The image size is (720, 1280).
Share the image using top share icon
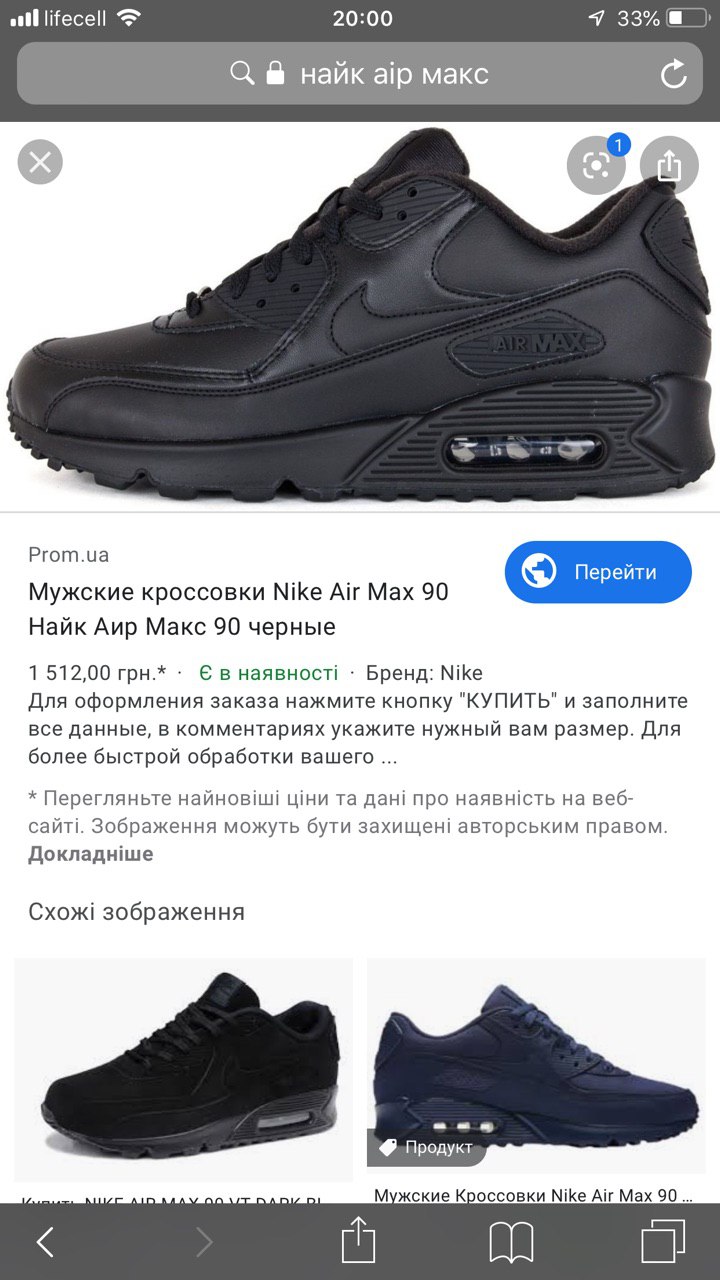click(x=669, y=165)
